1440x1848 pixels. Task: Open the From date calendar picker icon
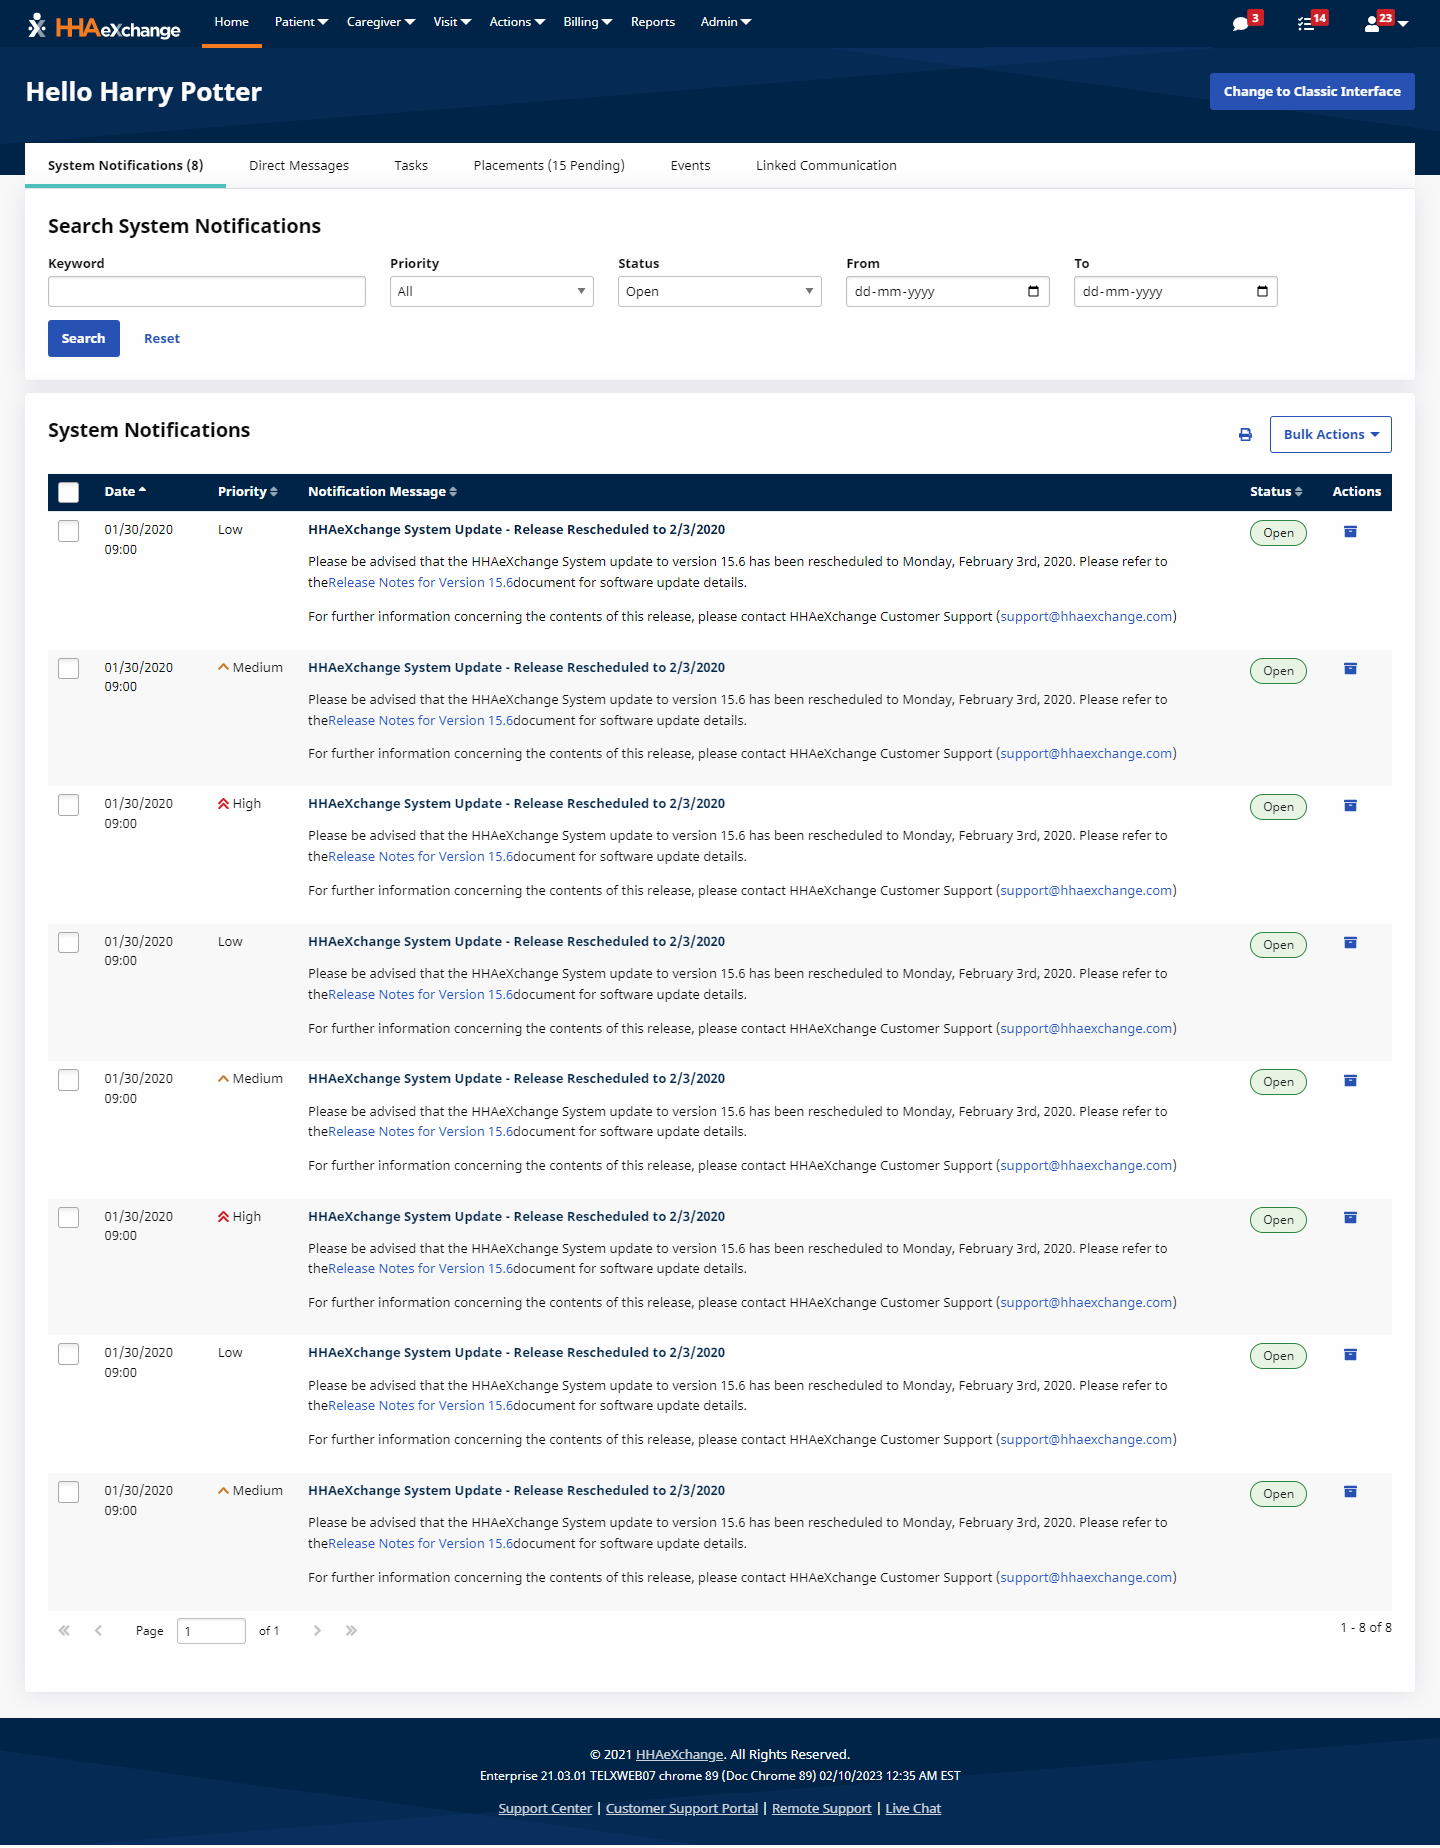pos(1033,291)
